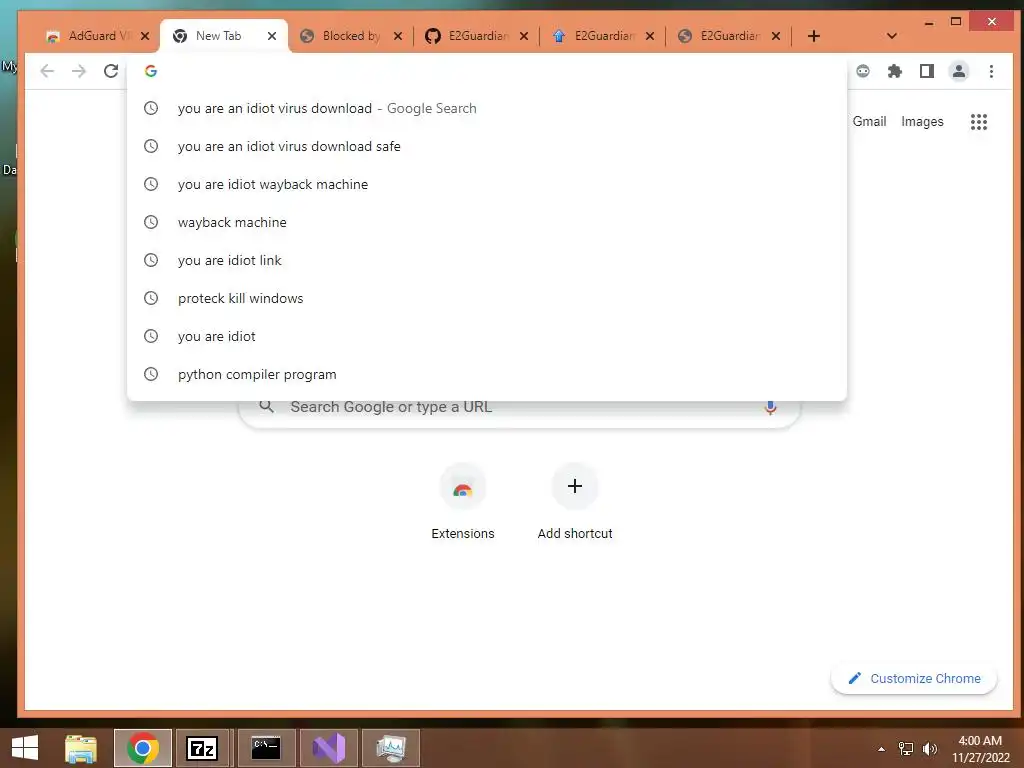
Task: Open File Explorer from the taskbar
Action: [81, 748]
